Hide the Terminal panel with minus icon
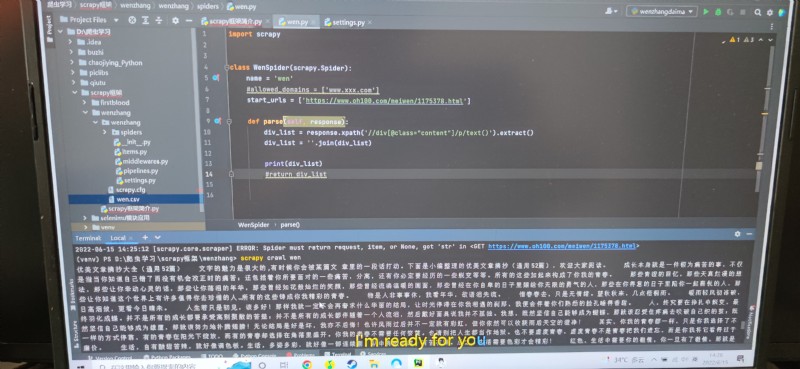The height and width of the screenshot is (369, 800). coord(749,234)
